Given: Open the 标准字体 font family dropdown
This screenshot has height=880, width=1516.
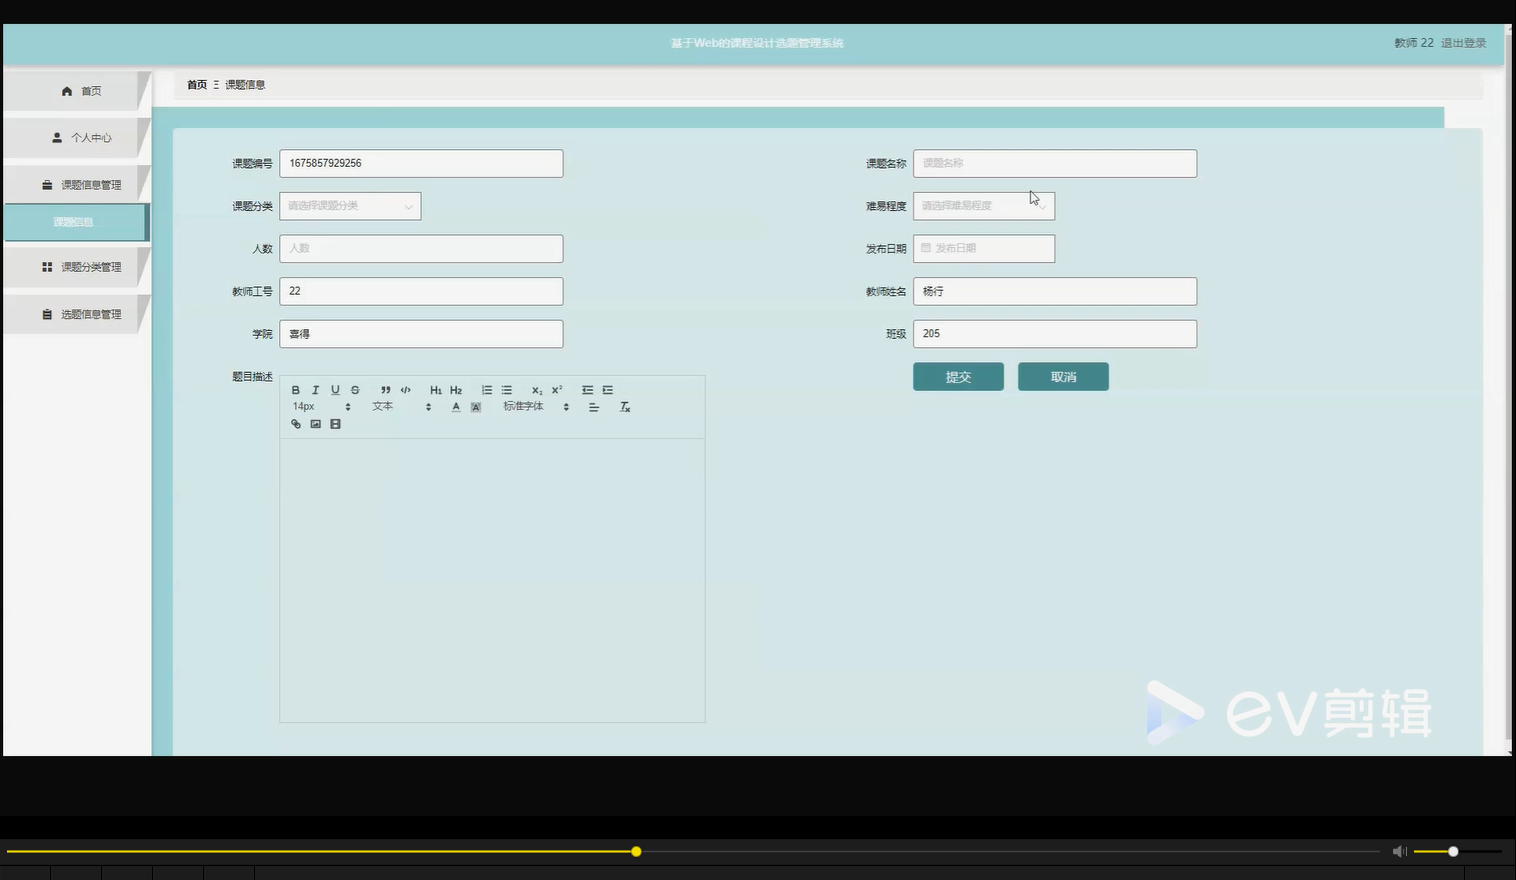Looking at the screenshot, I should point(536,407).
